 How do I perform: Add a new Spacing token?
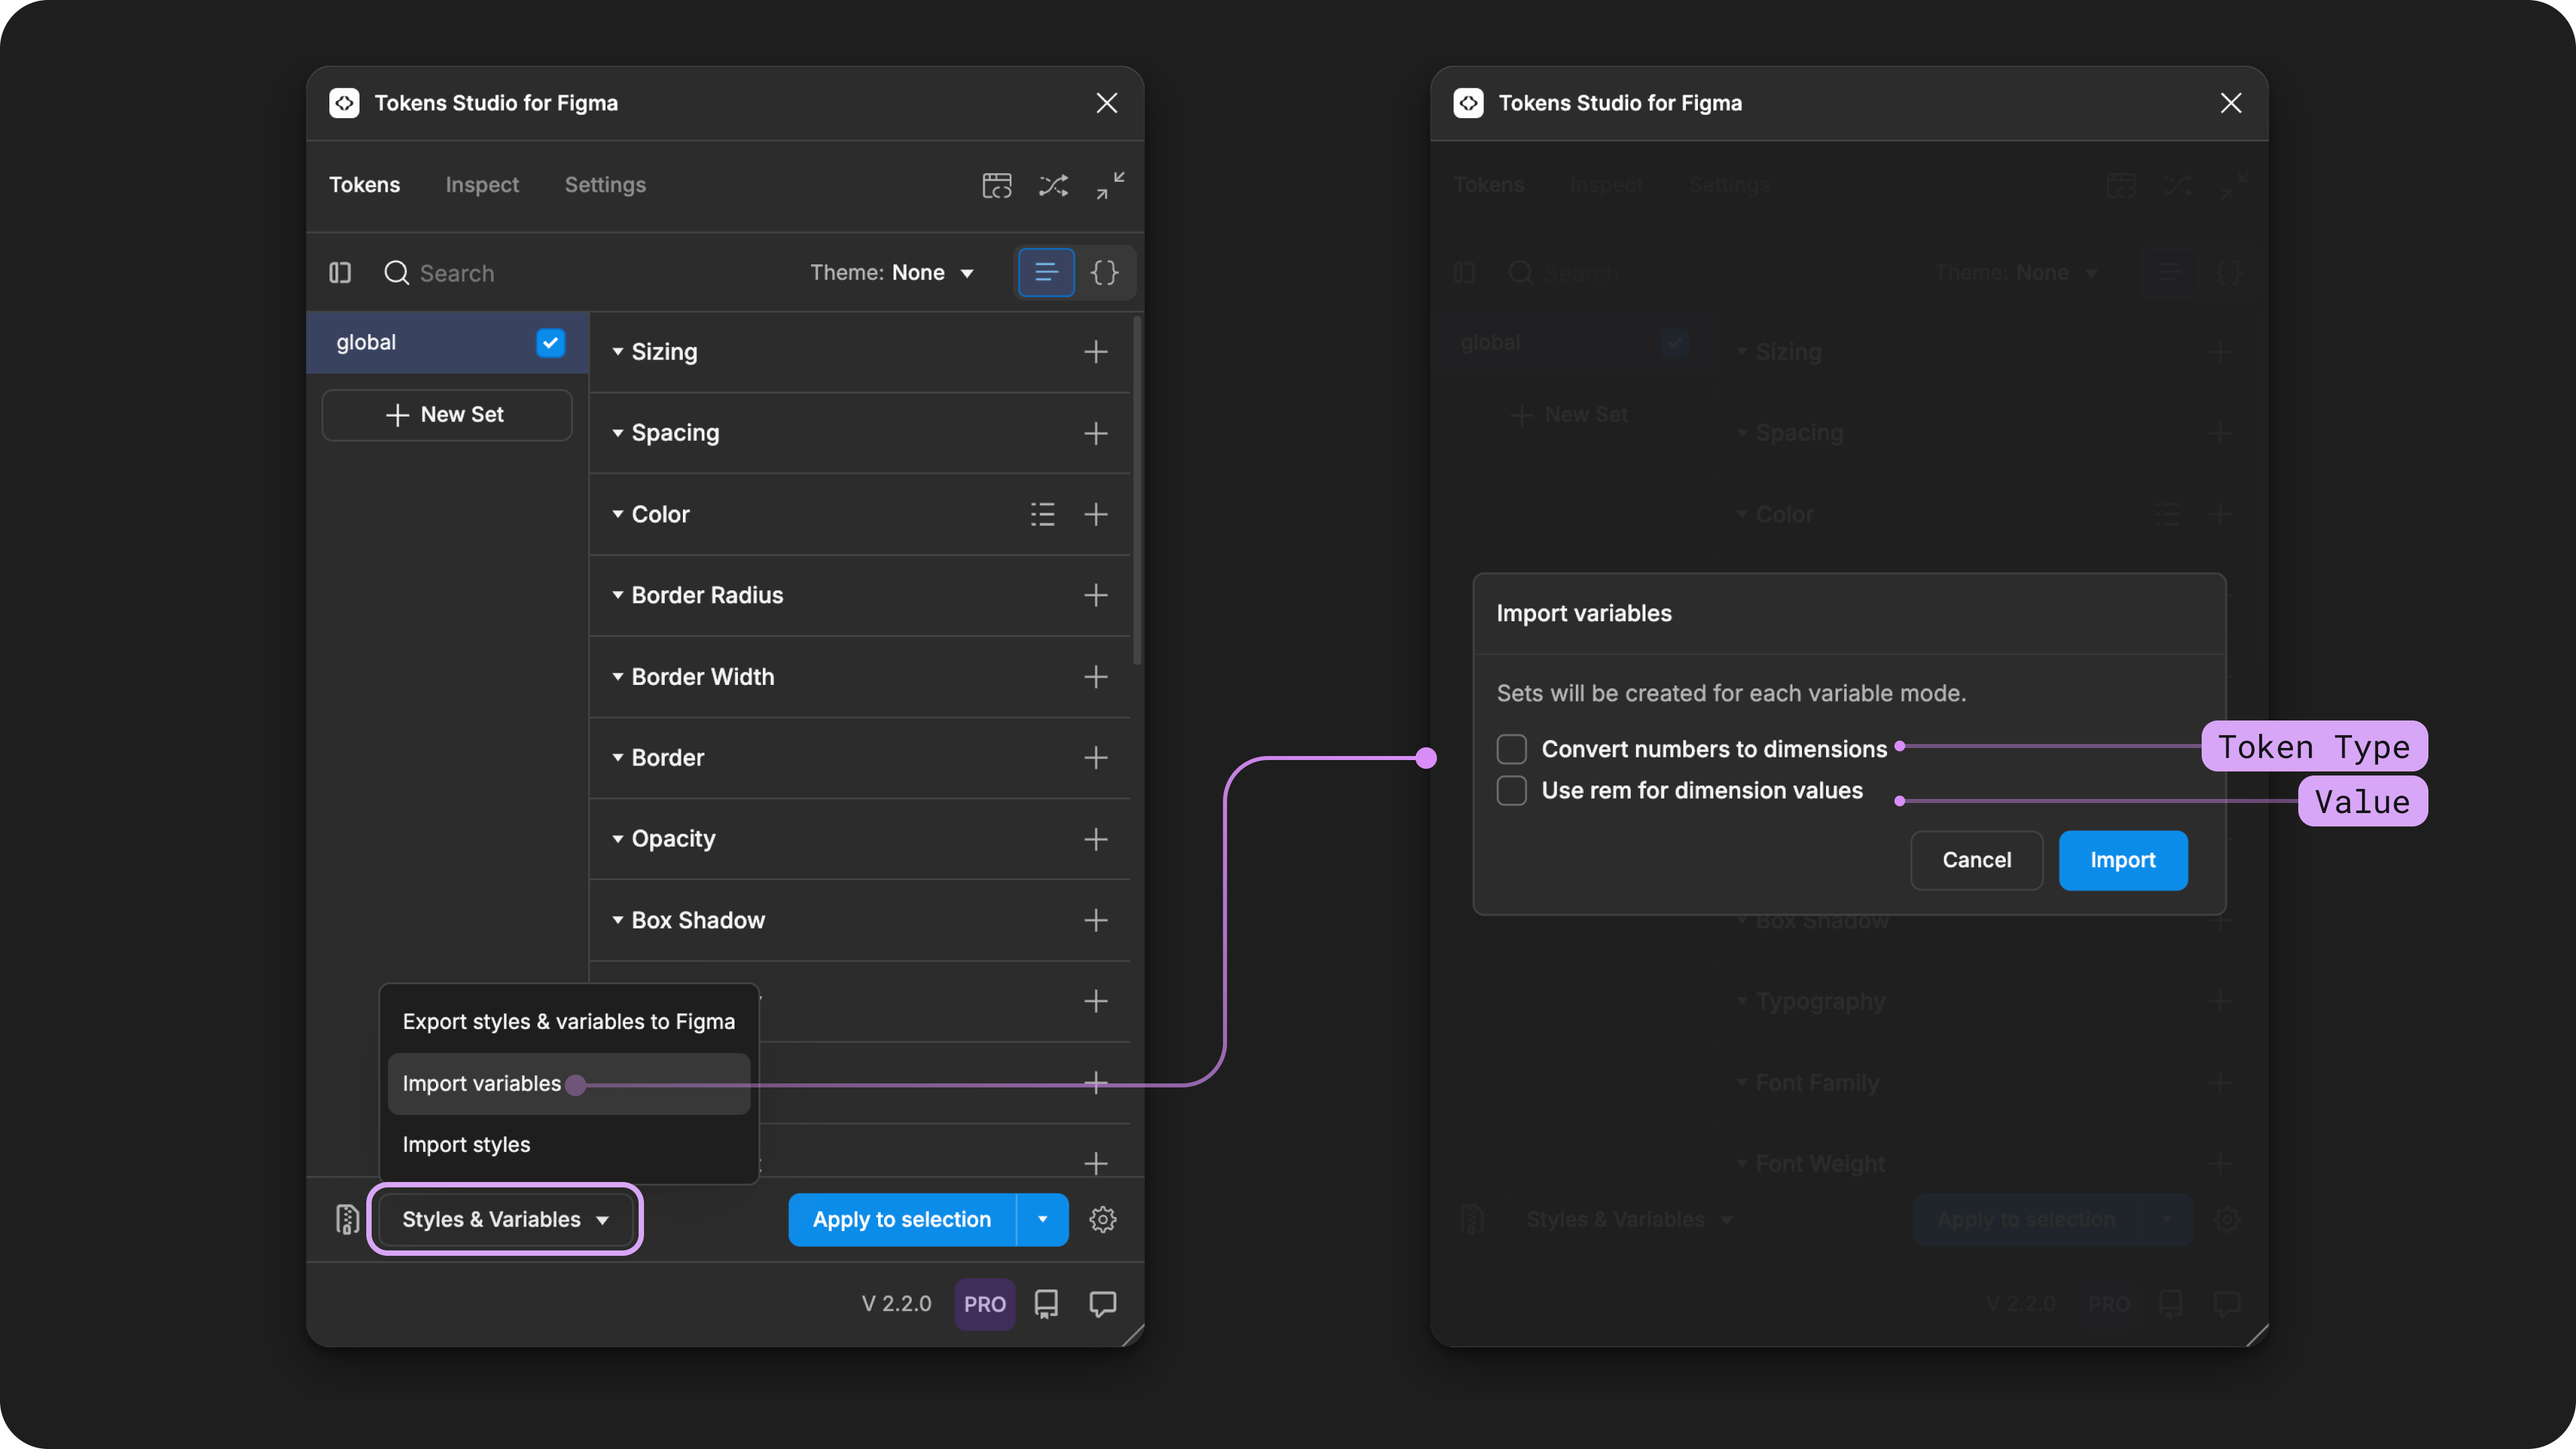point(1096,433)
